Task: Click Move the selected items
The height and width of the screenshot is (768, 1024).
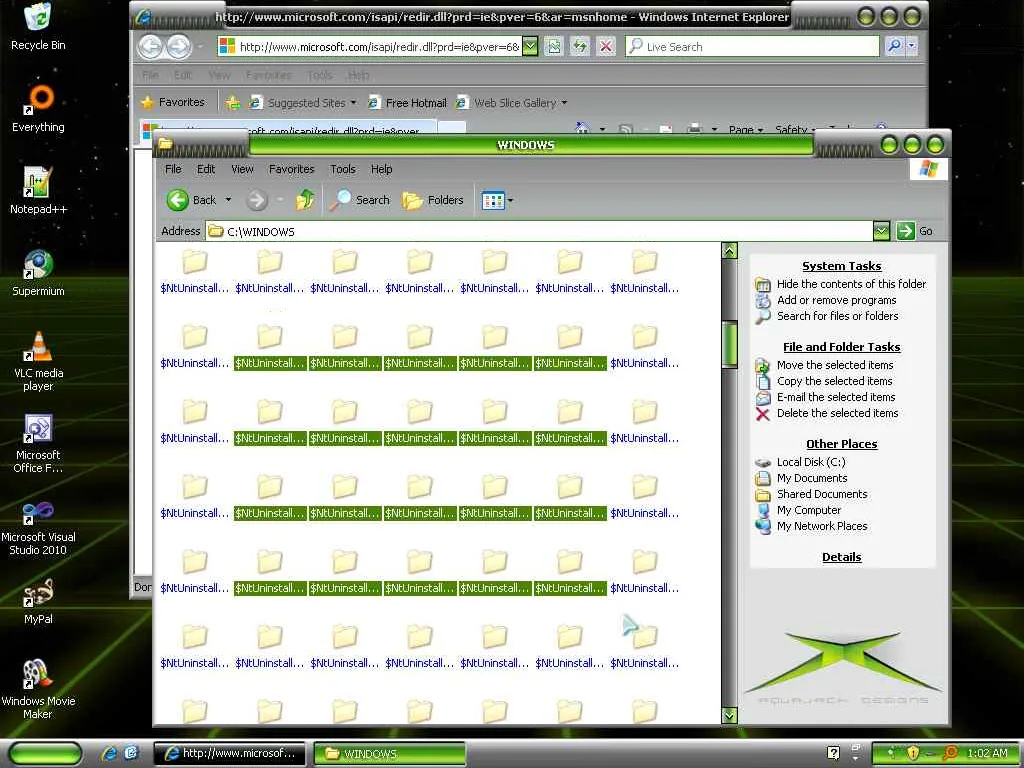Action: click(835, 365)
